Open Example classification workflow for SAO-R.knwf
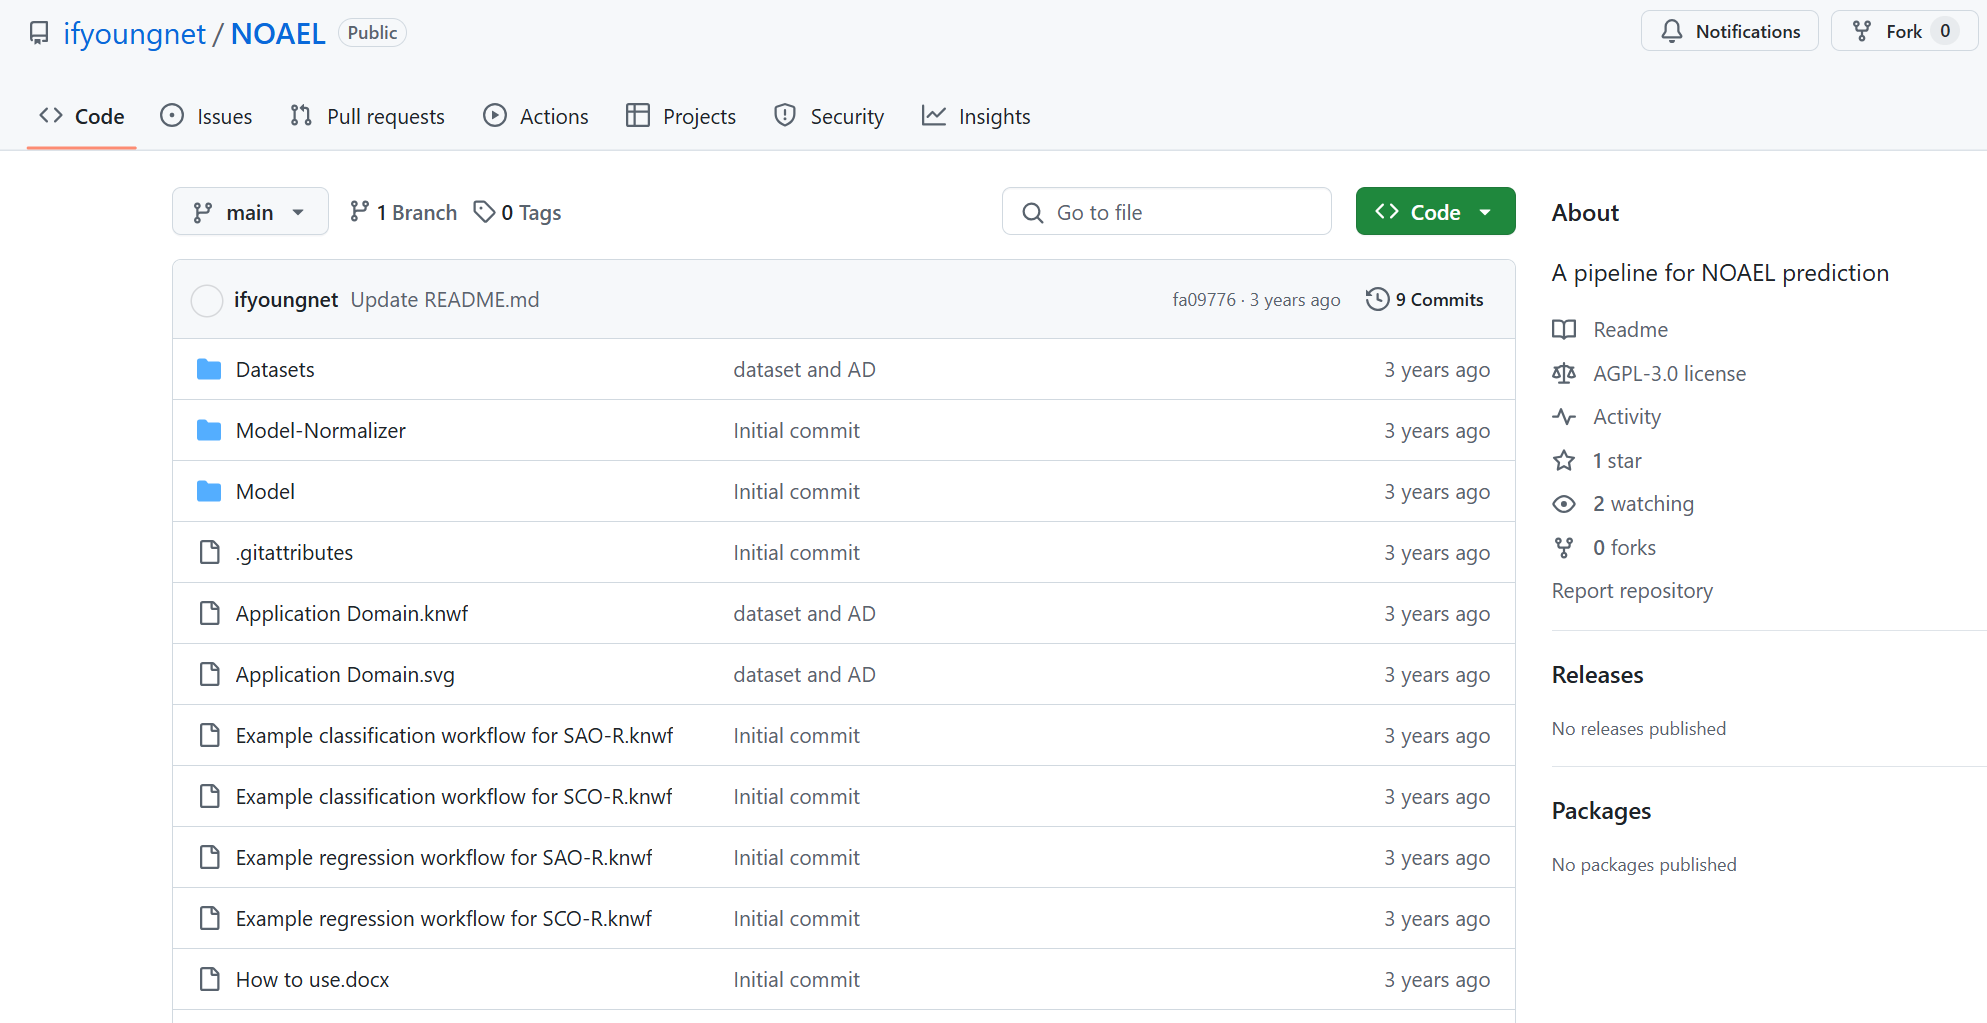Image resolution: width=1987 pixels, height=1023 pixels. pos(455,736)
